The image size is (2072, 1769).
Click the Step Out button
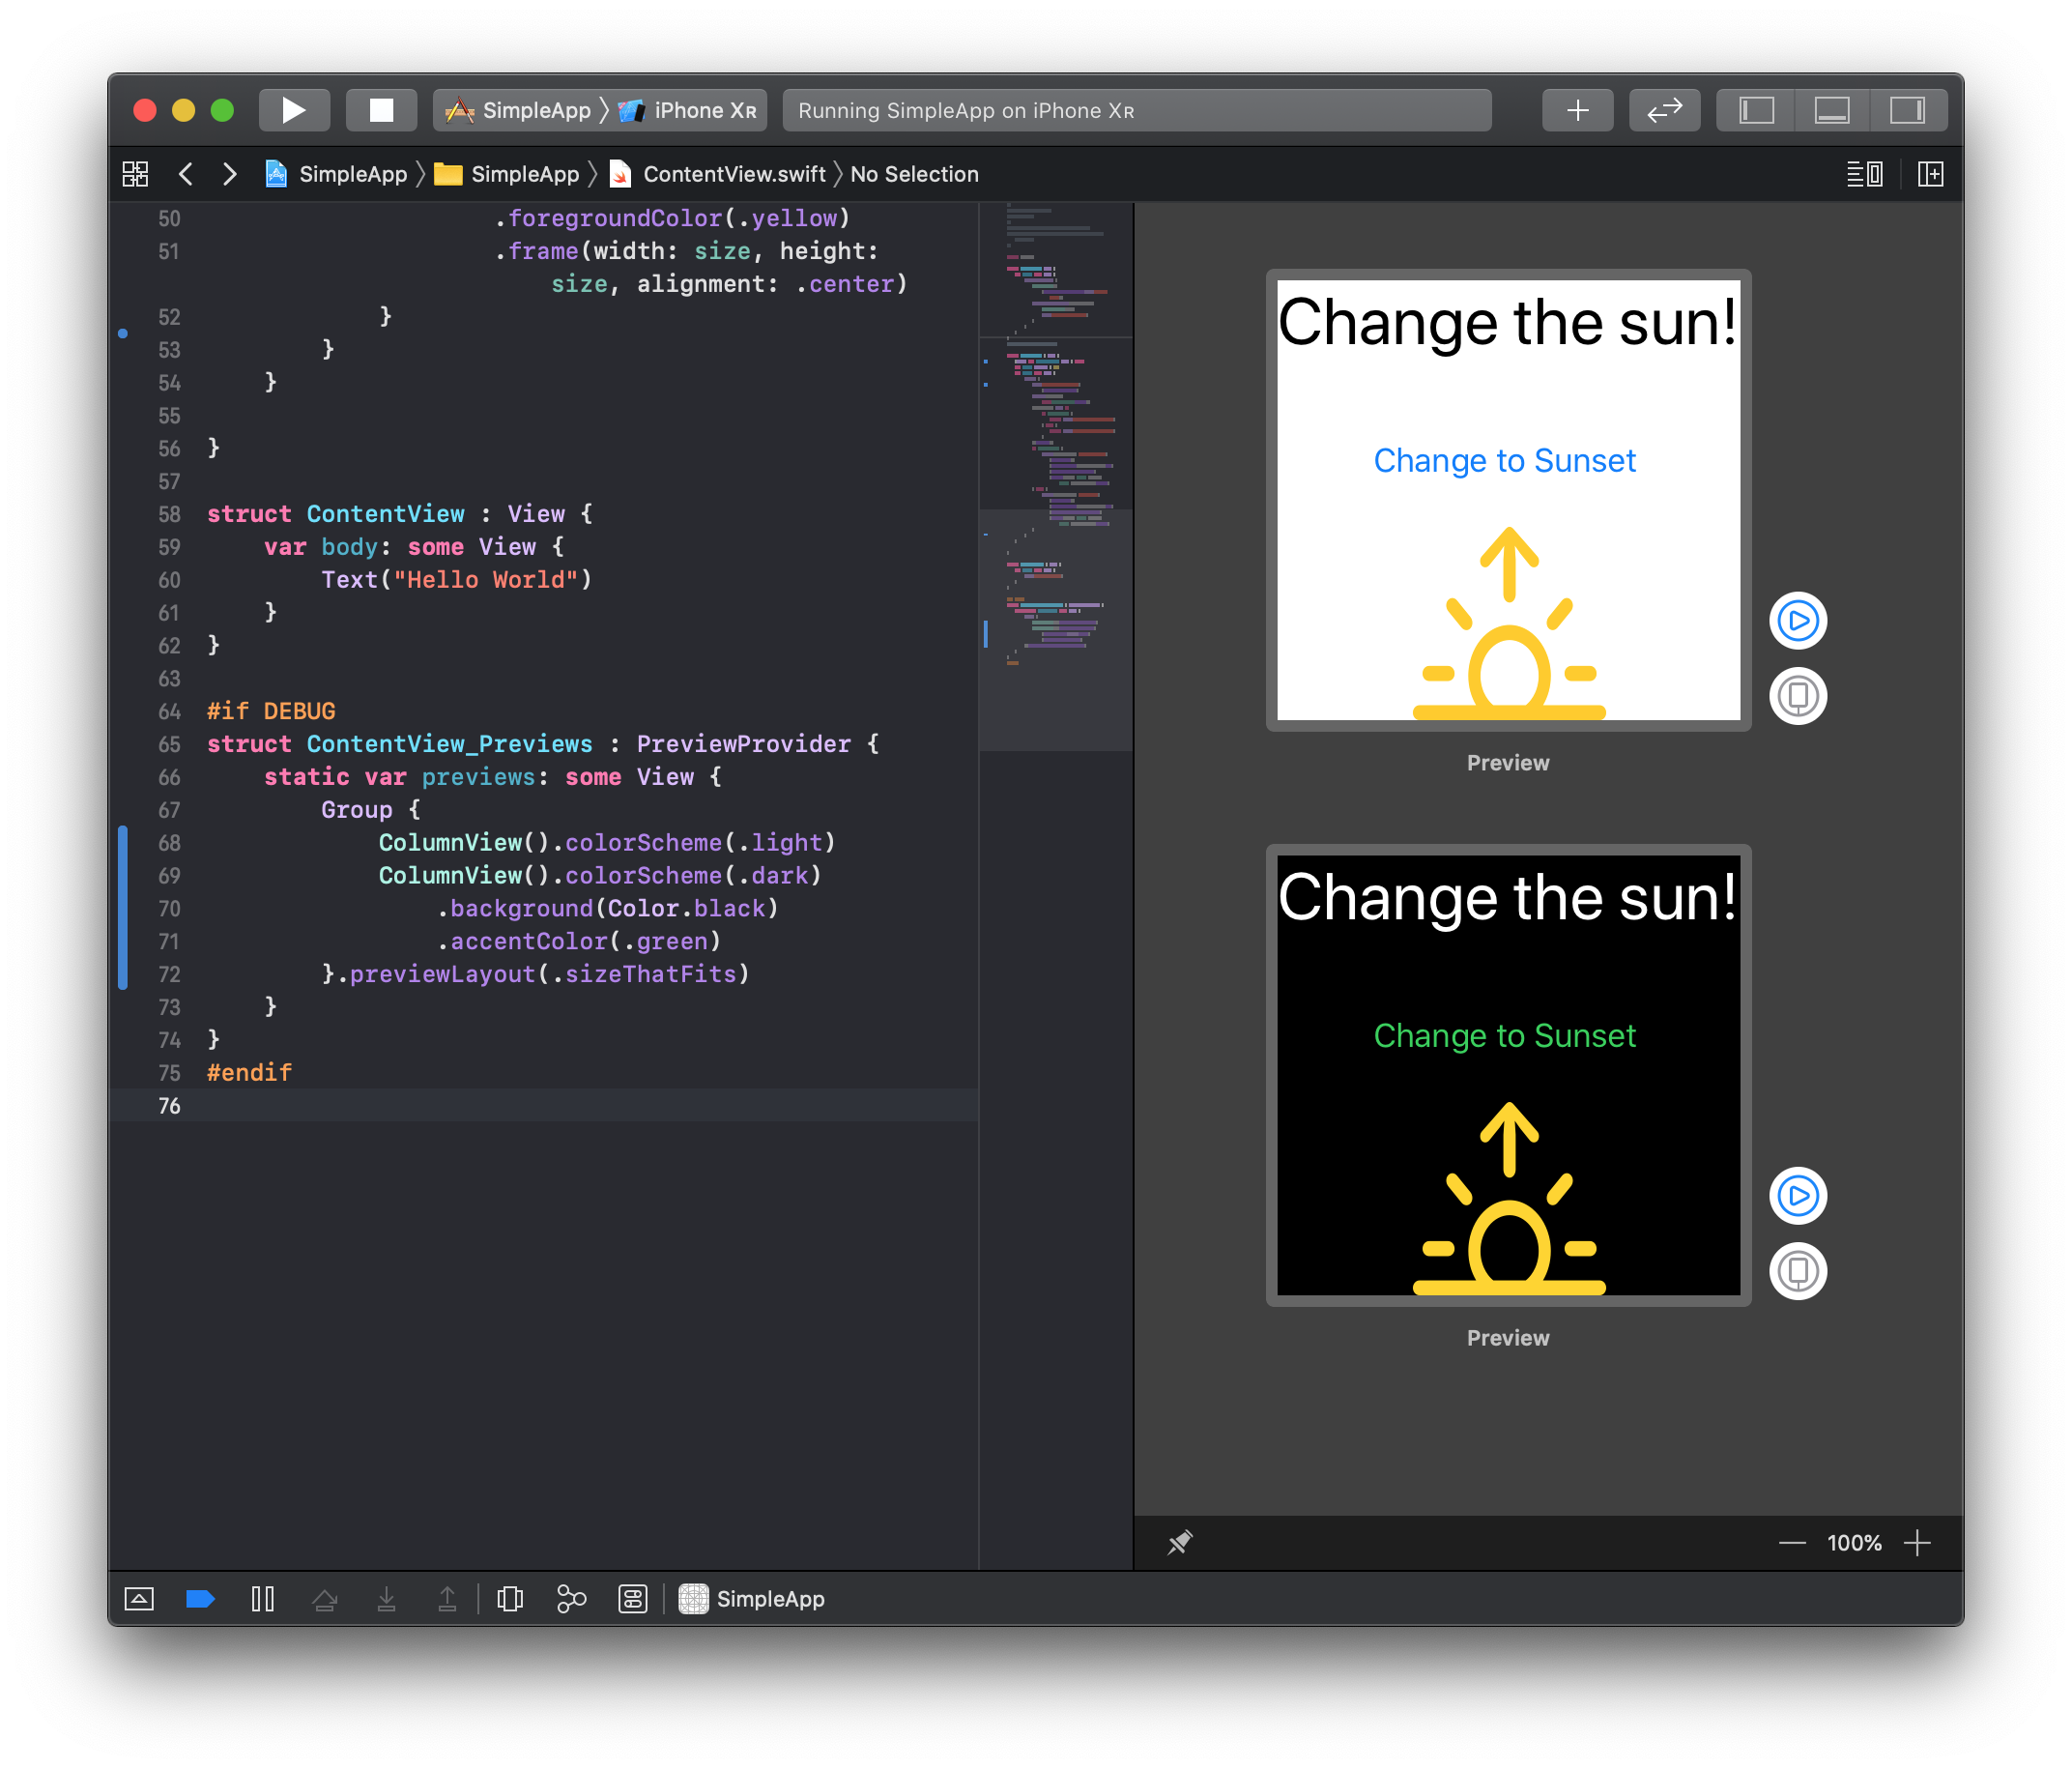coord(447,1598)
